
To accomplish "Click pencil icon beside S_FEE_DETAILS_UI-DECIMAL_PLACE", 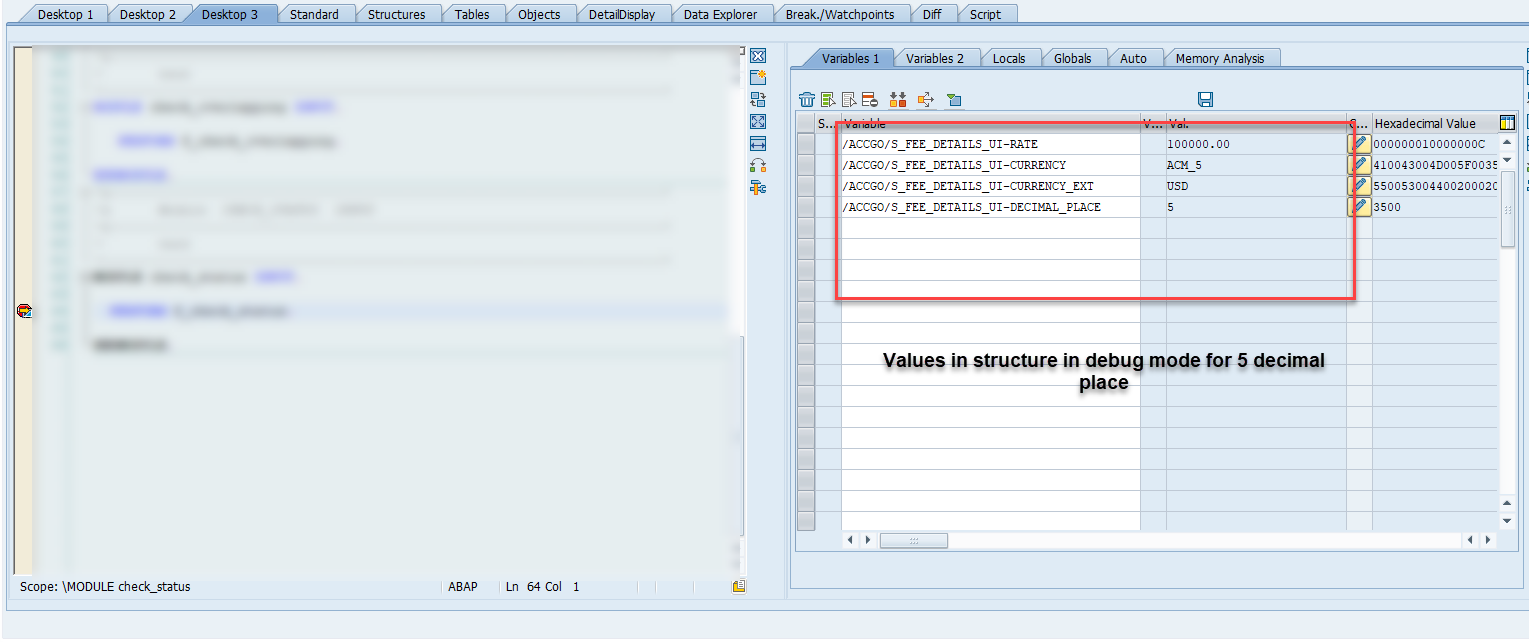I will pos(1360,206).
